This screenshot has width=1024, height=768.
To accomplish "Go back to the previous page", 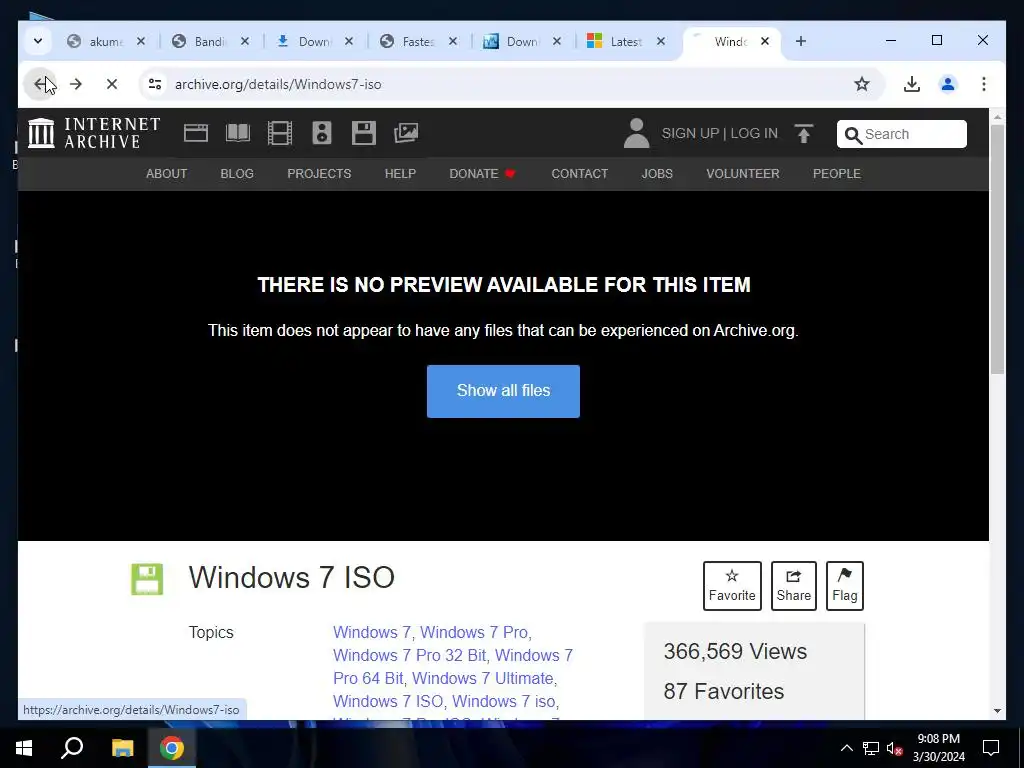I will coord(40,84).
